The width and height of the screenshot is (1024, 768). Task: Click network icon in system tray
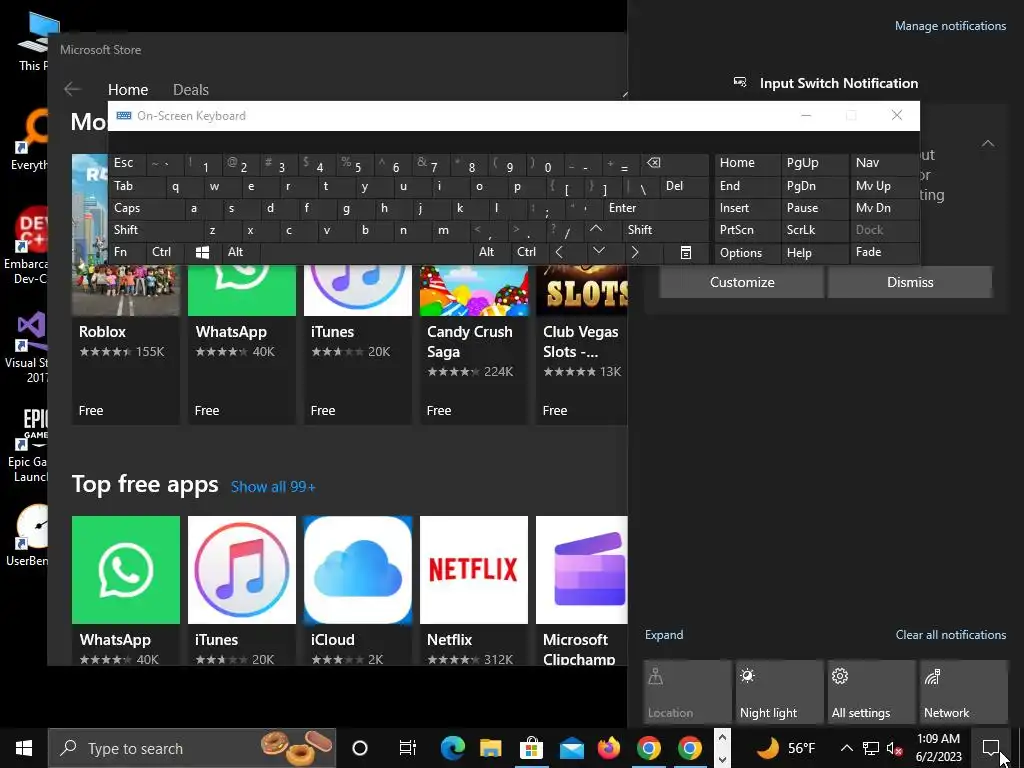[x=871, y=748]
